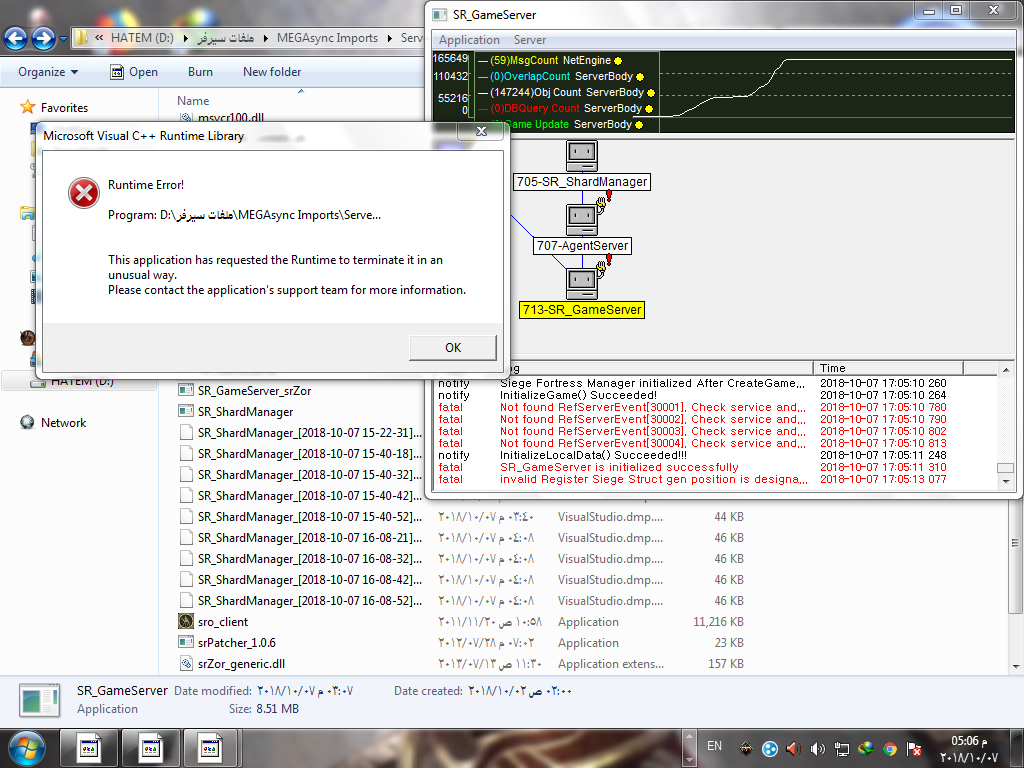Click the DBQuery Count ServerBody yellow dot

coord(648,109)
